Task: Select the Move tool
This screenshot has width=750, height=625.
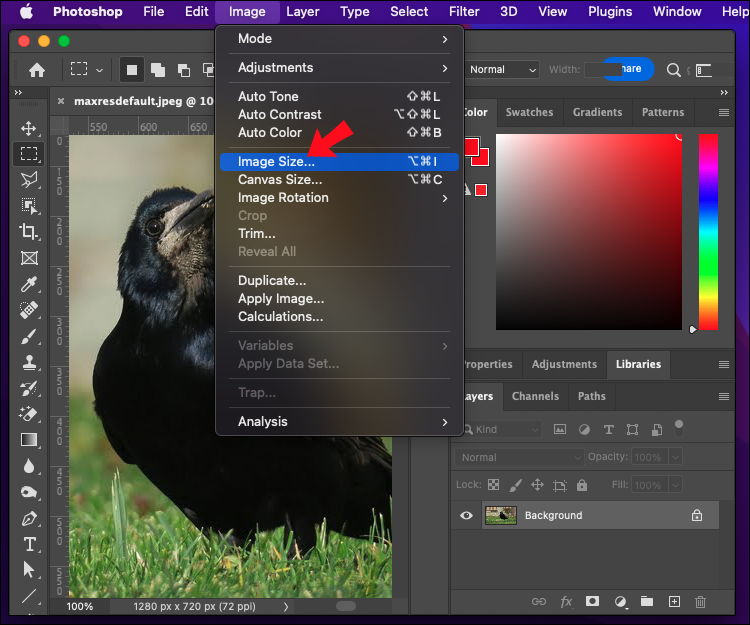Action: 29,128
